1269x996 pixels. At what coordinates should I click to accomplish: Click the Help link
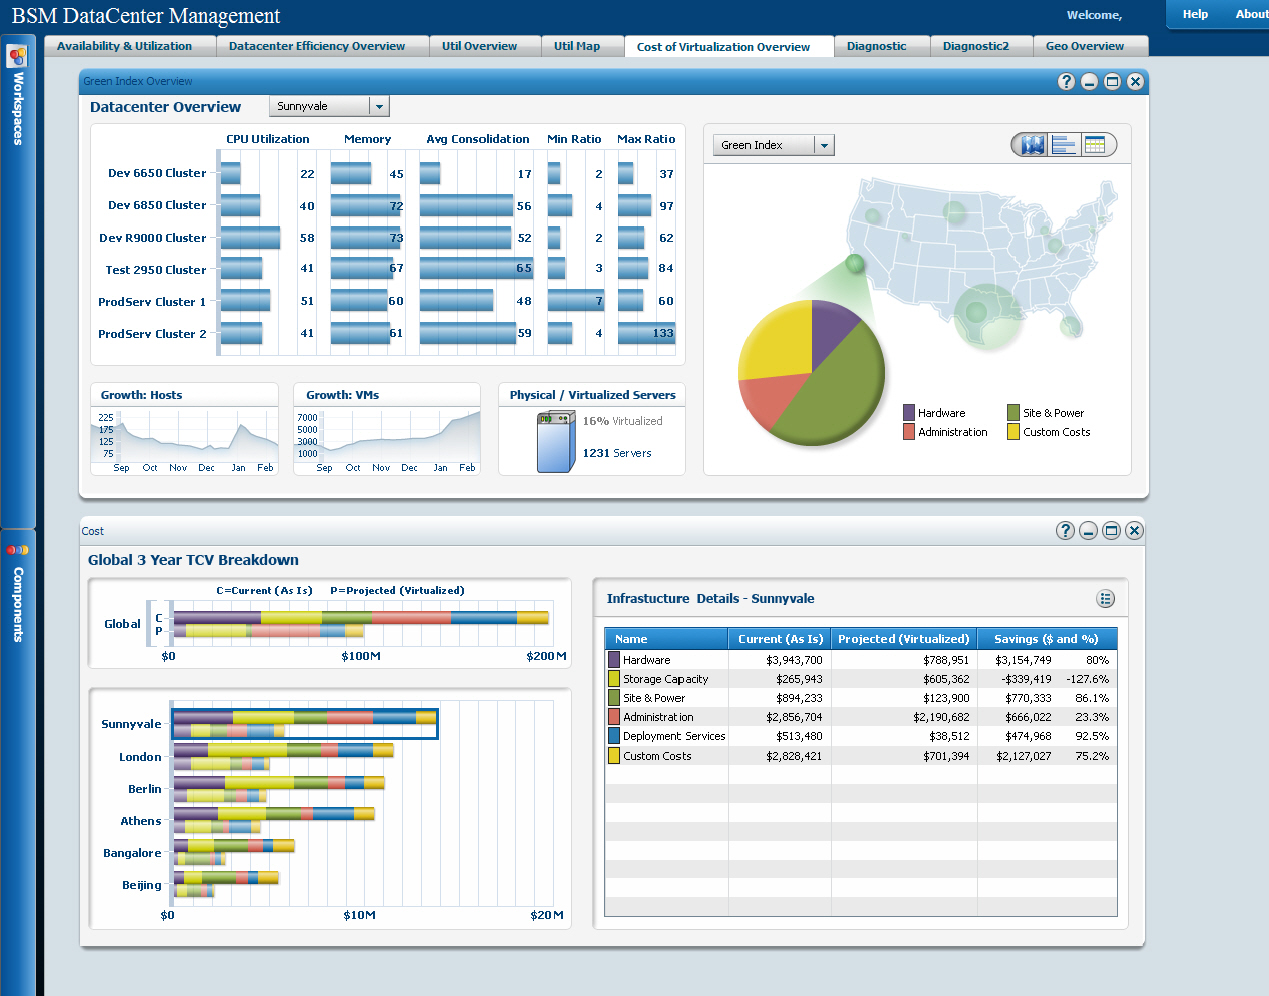[x=1195, y=14]
